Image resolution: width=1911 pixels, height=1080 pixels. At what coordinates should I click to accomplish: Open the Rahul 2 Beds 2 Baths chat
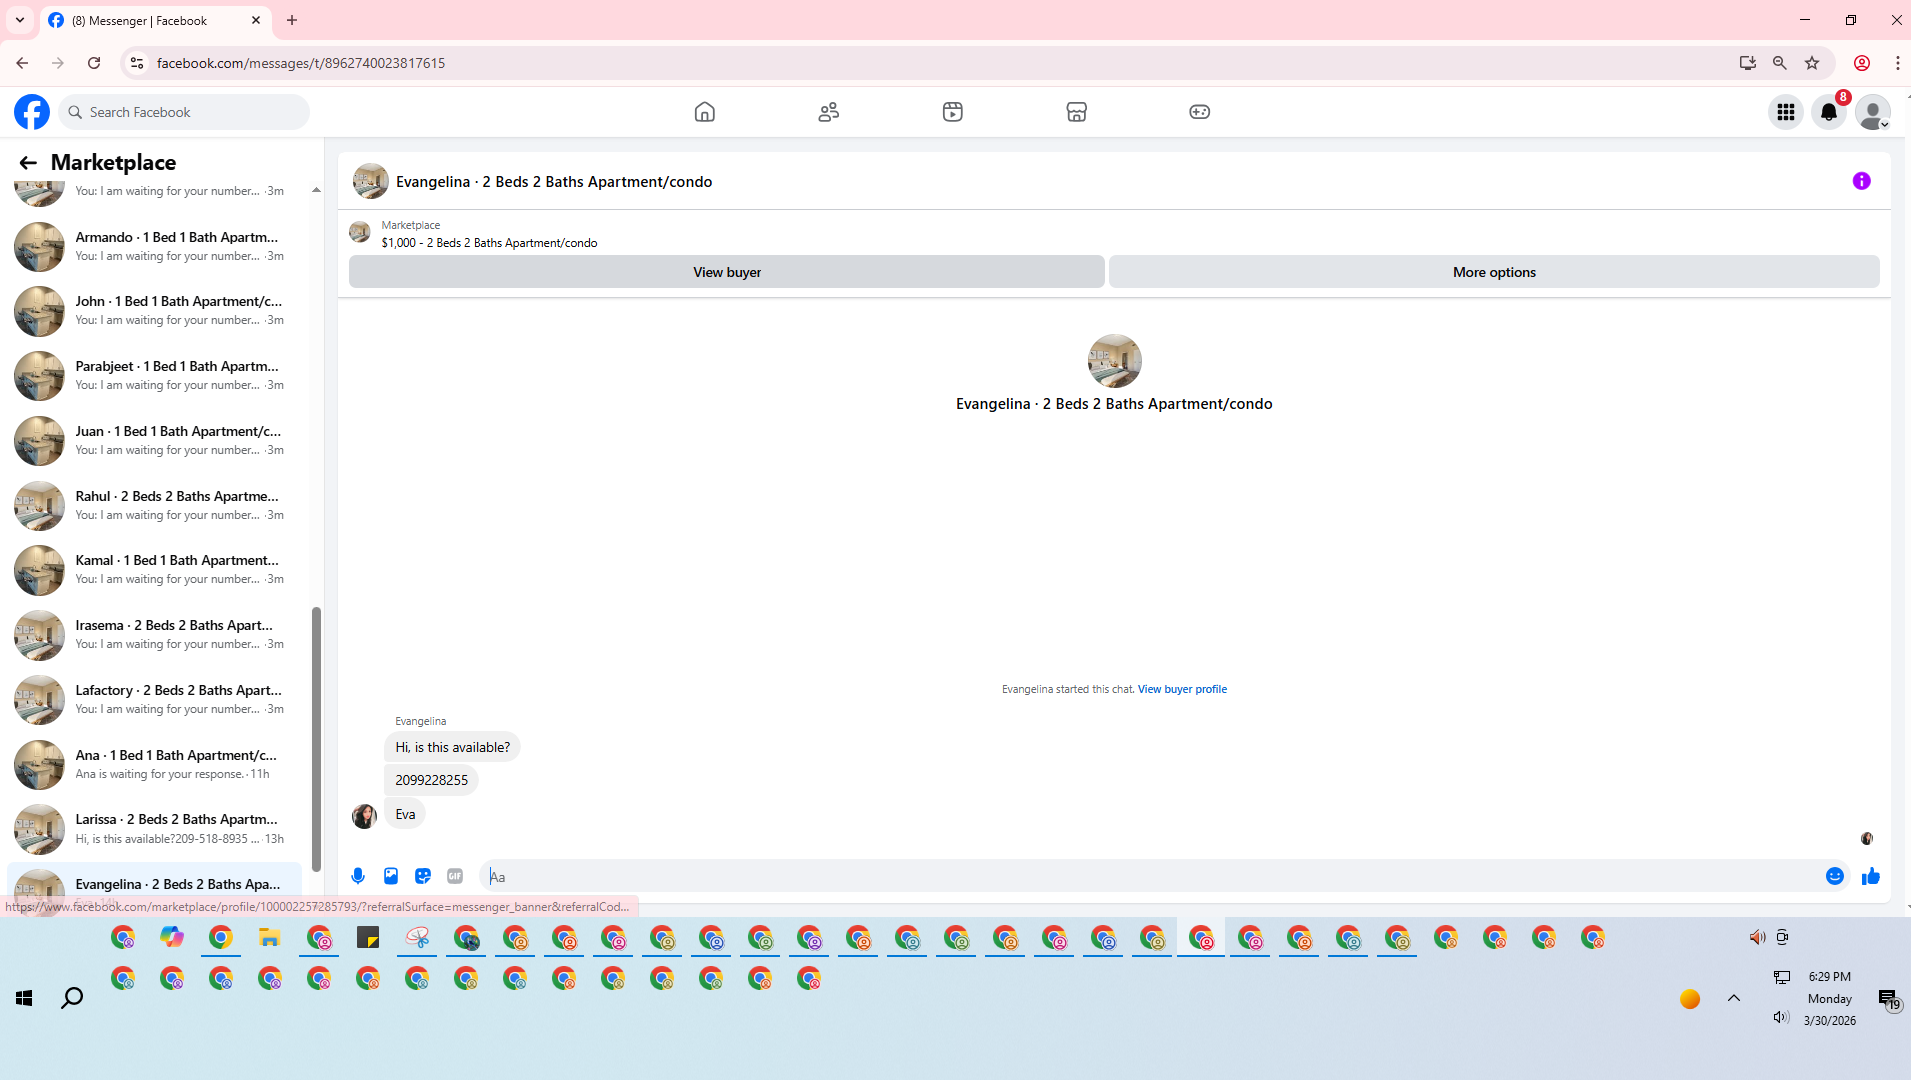click(155, 505)
